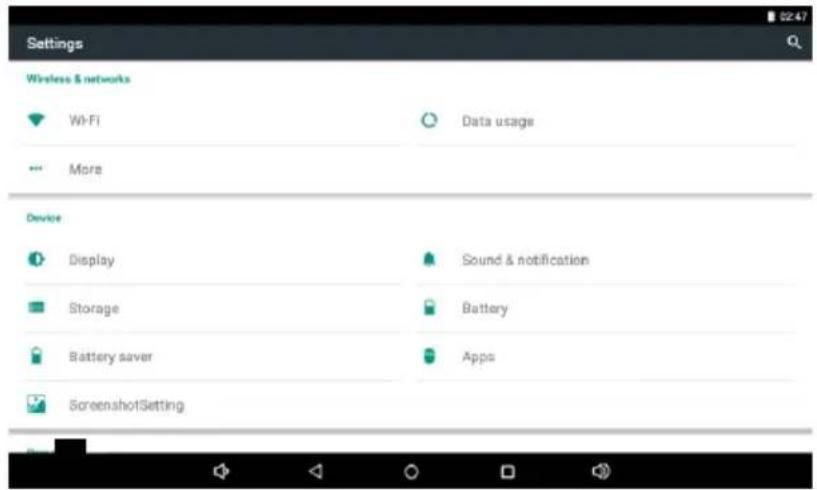The height and width of the screenshot is (490, 817).
Task: Check battery indicator in status bar
Action: click(771, 17)
